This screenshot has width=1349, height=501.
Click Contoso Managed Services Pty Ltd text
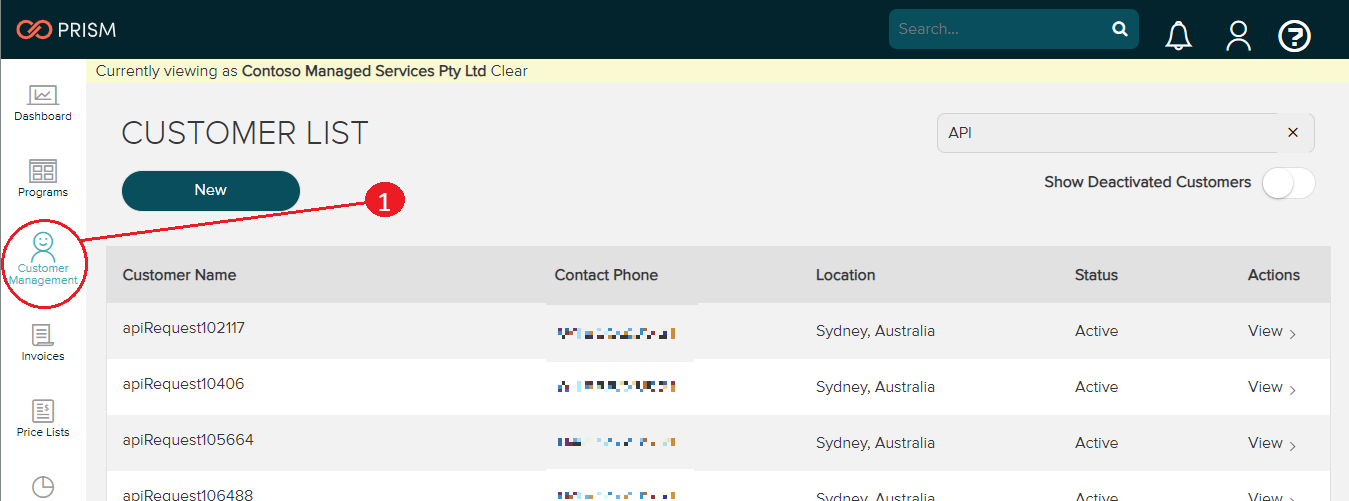[364, 71]
